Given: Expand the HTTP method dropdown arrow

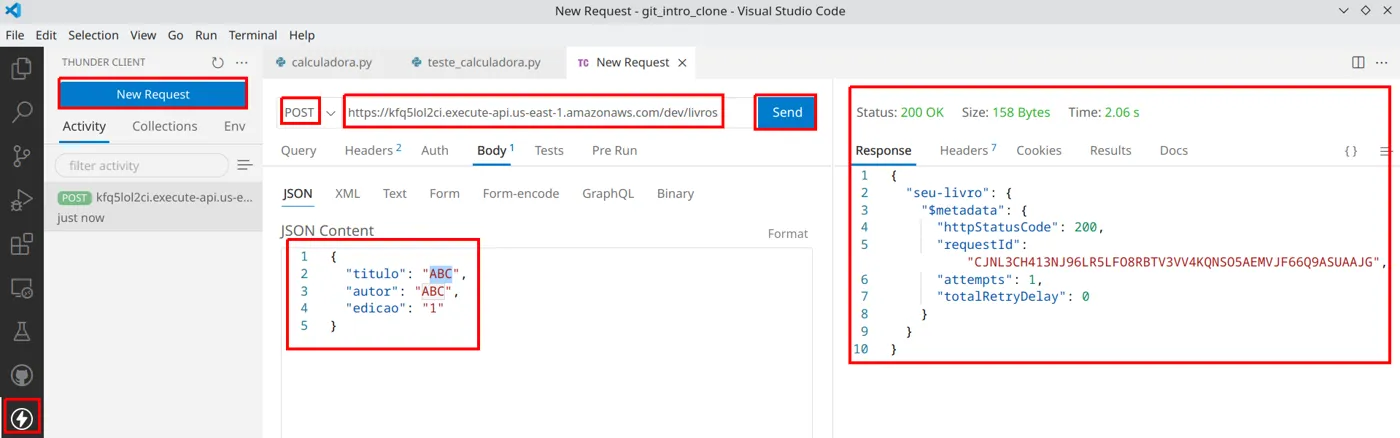Looking at the screenshot, I should (330, 113).
